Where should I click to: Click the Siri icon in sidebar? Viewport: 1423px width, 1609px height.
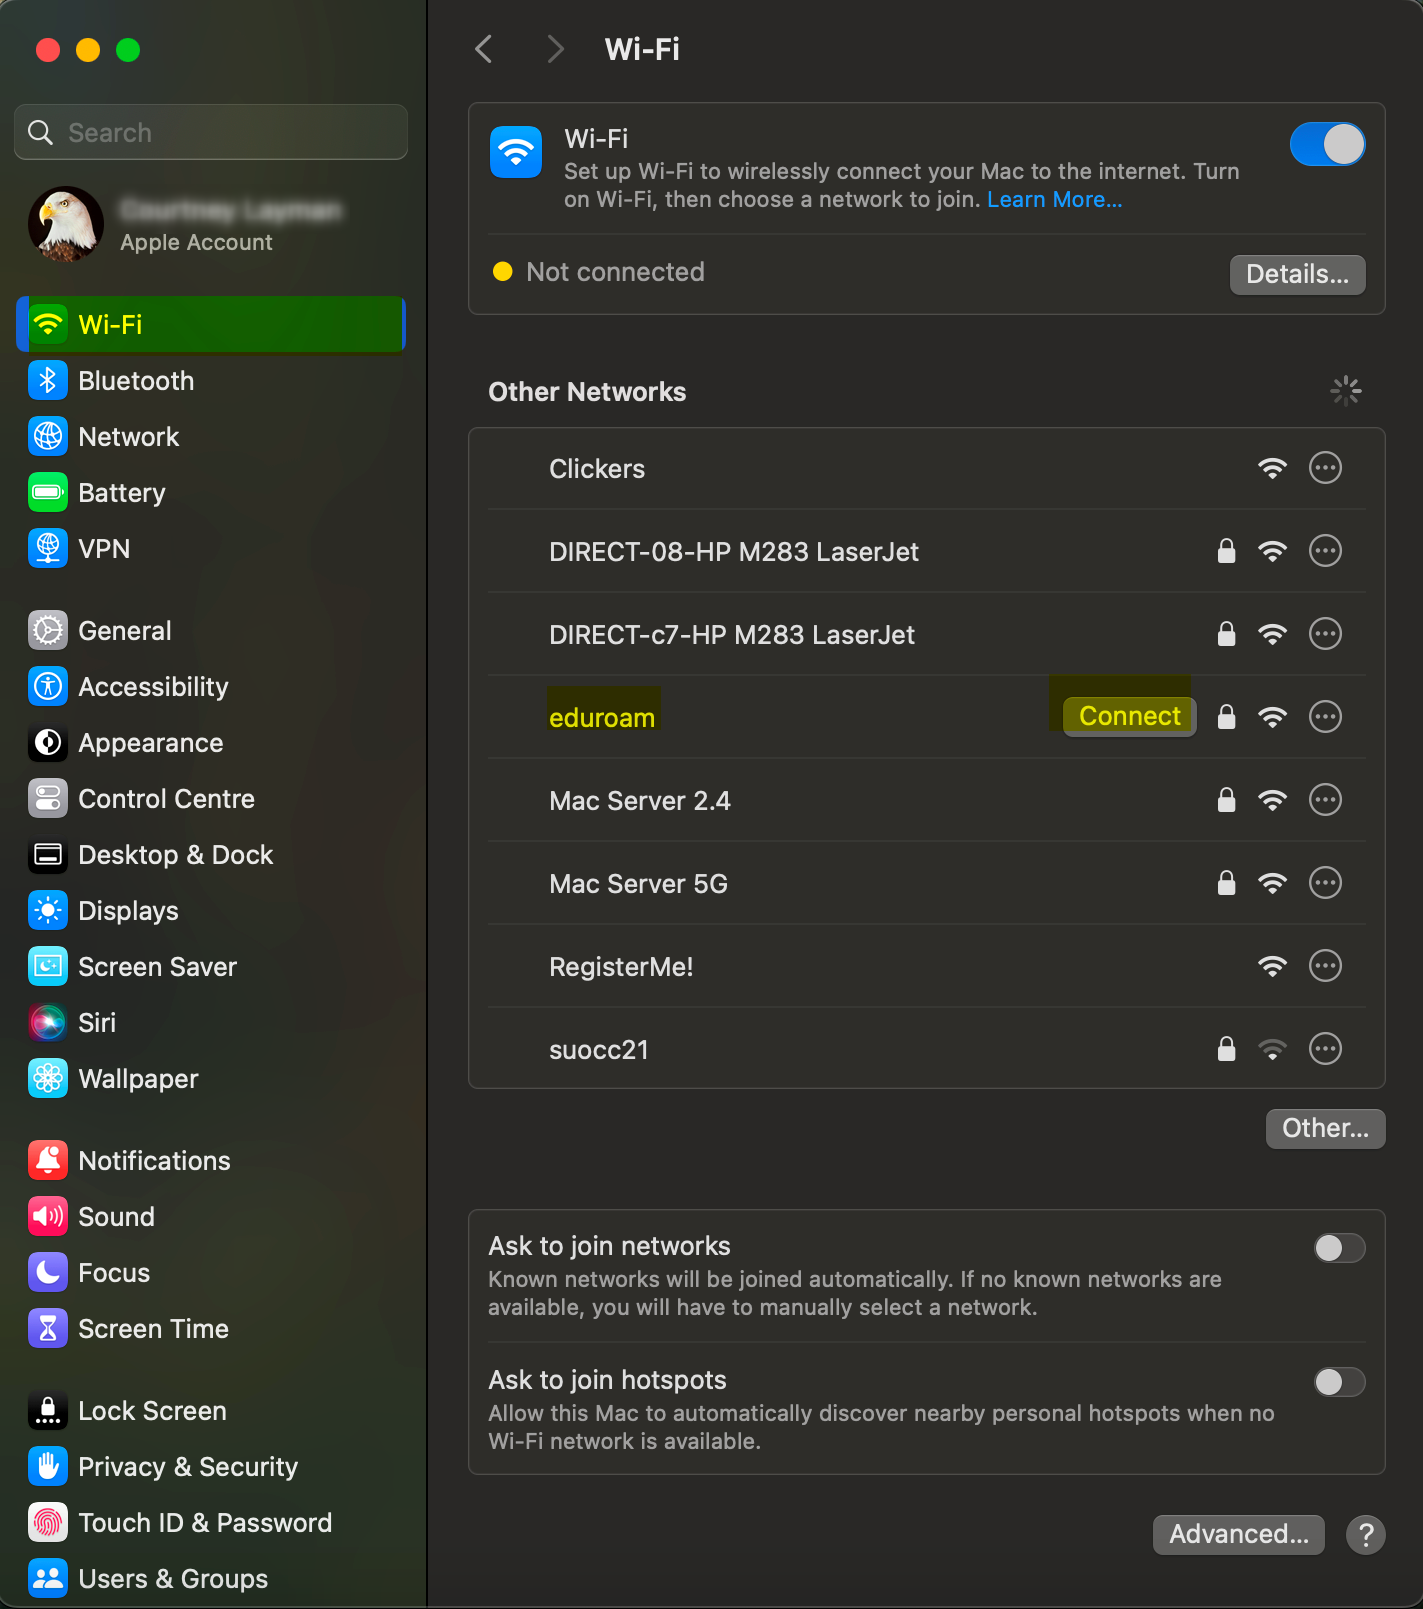(48, 1023)
